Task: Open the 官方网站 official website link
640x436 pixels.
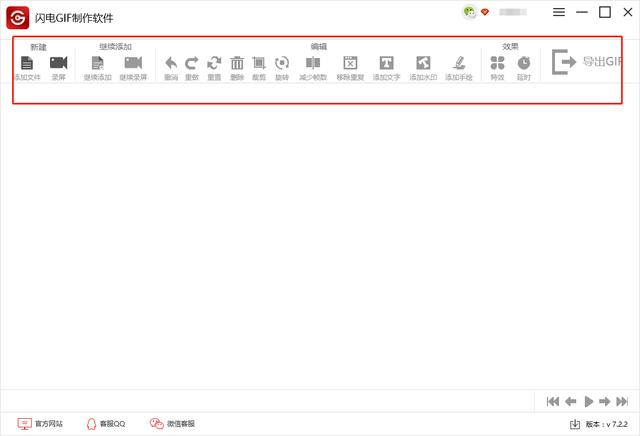Action: [41, 424]
